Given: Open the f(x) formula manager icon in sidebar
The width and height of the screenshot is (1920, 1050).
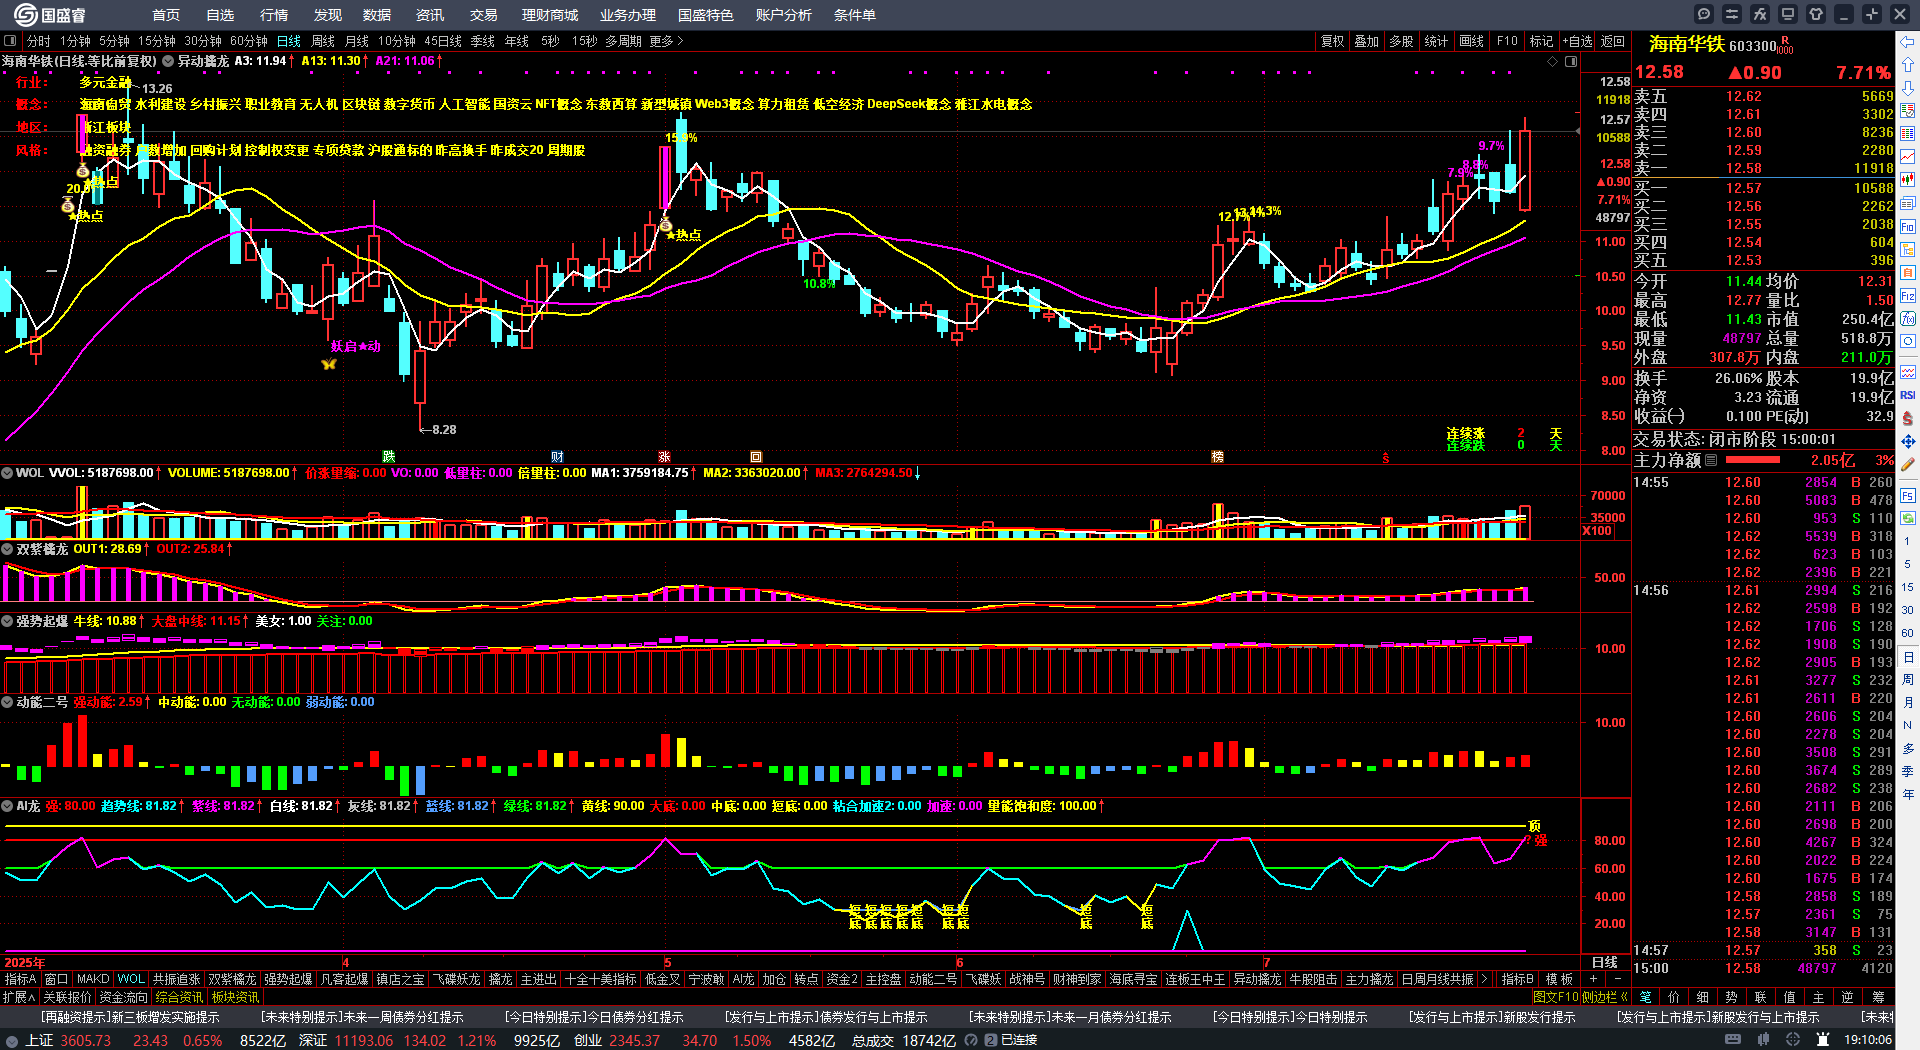Looking at the screenshot, I should [x=1908, y=319].
